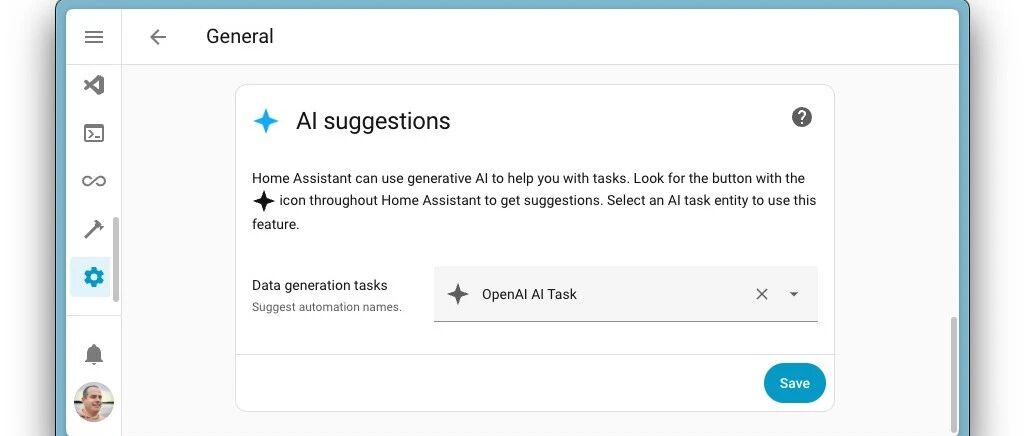Click the sidebar scrollbar
Viewport: 1025px width, 436px height.
pyautogui.click(x=116, y=260)
